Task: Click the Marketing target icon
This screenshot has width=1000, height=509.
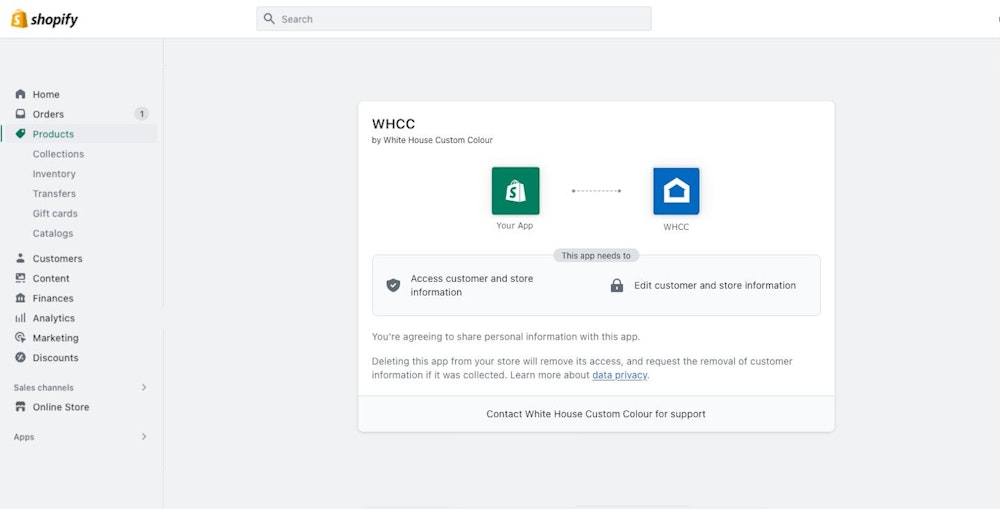Action: click(20, 338)
